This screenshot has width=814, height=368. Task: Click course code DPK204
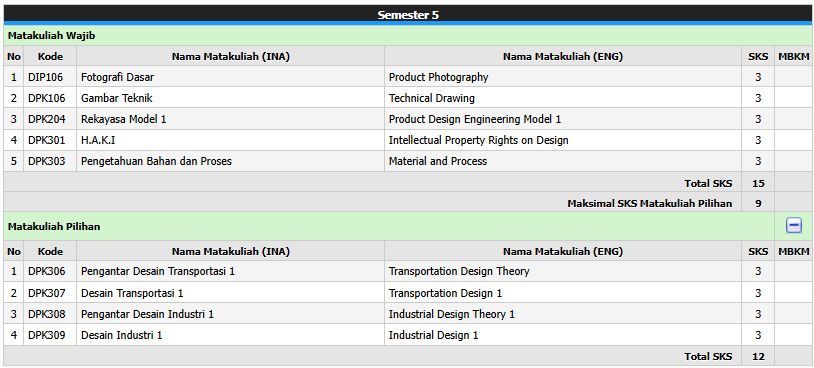(x=47, y=119)
